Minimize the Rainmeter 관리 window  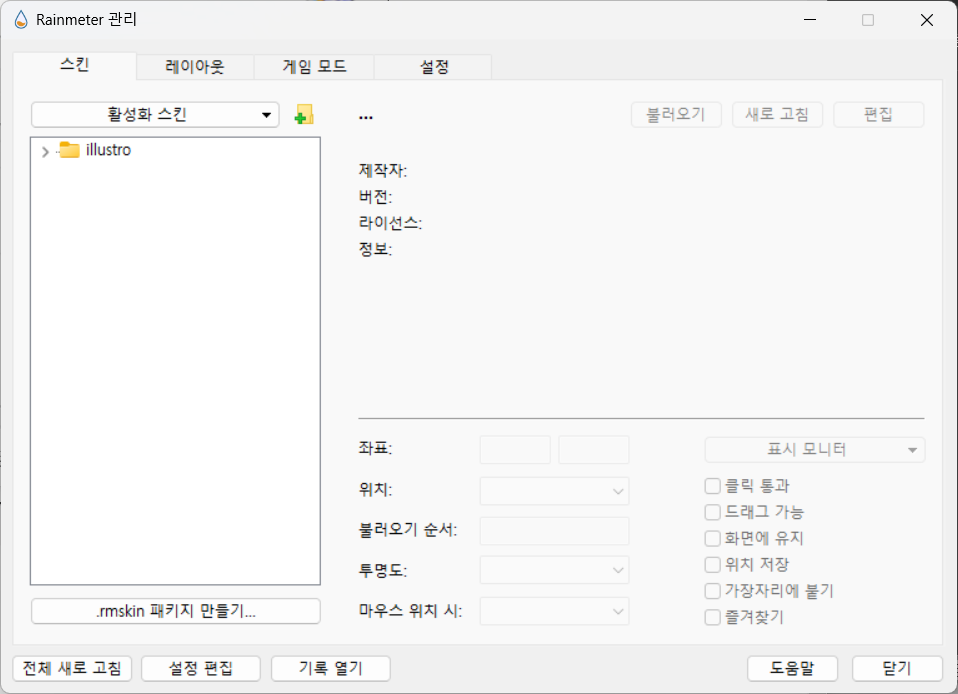(x=810, y=20)
